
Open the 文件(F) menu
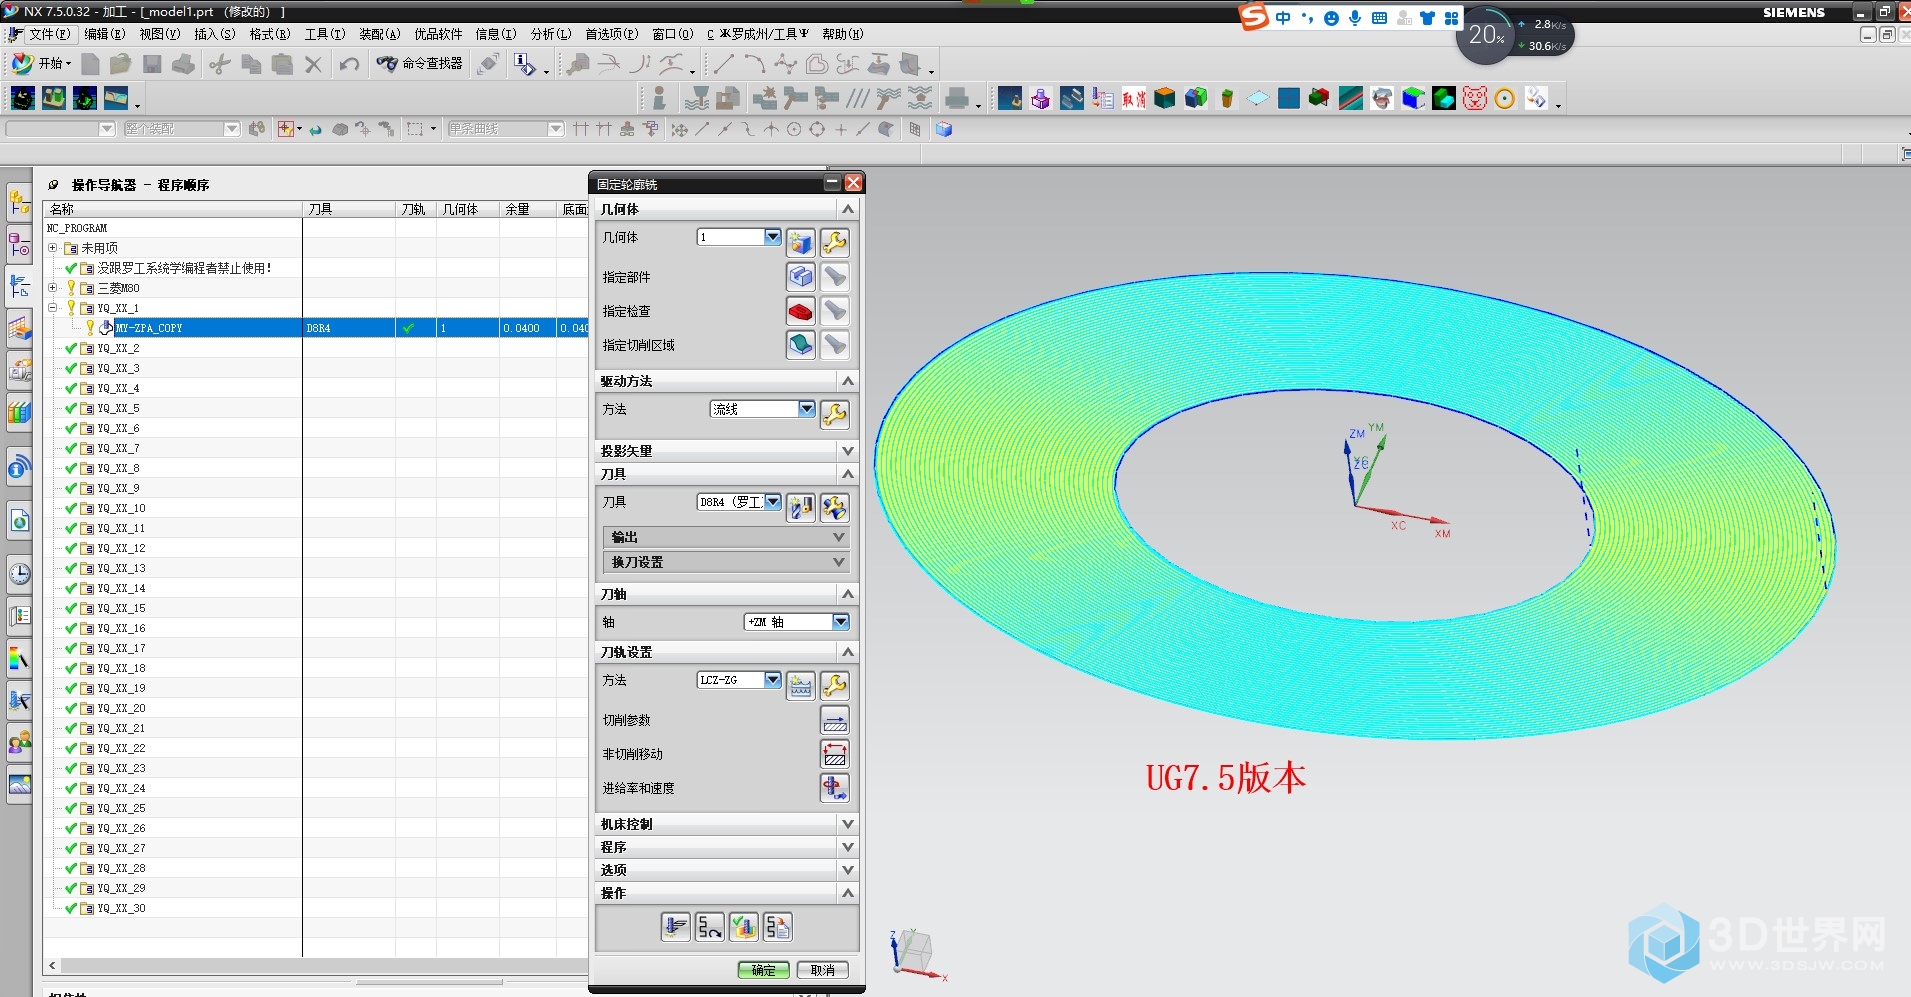tap(49, 34)
